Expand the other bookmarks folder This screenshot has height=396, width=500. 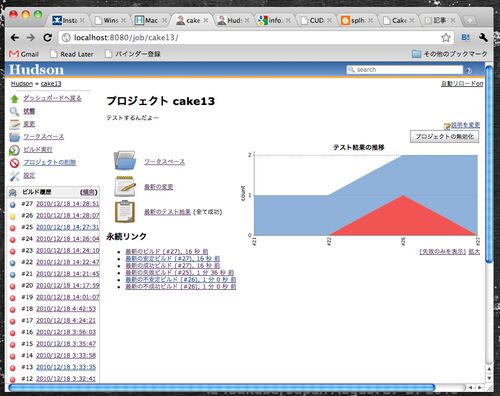click(x=450, y=54)
